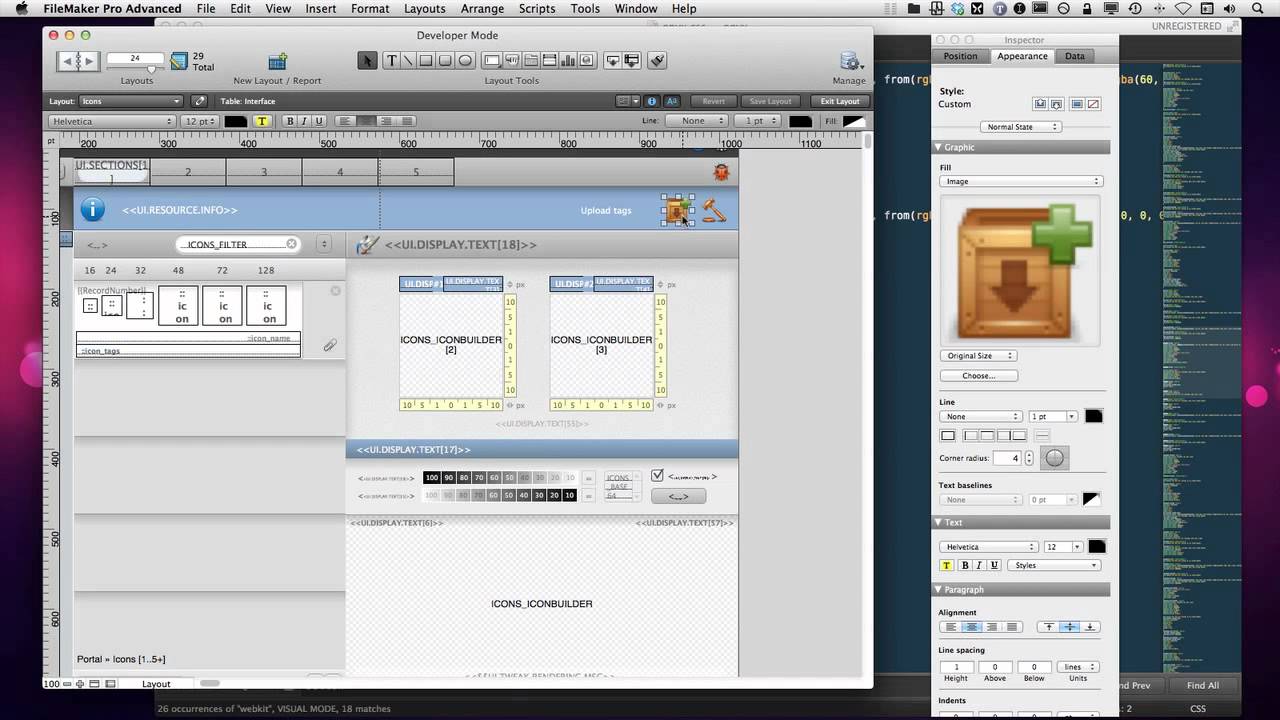The width and height of the screenshot is (1280, 720).
Task: Click the blue info Inspector icon
Action: pos(652,101)
